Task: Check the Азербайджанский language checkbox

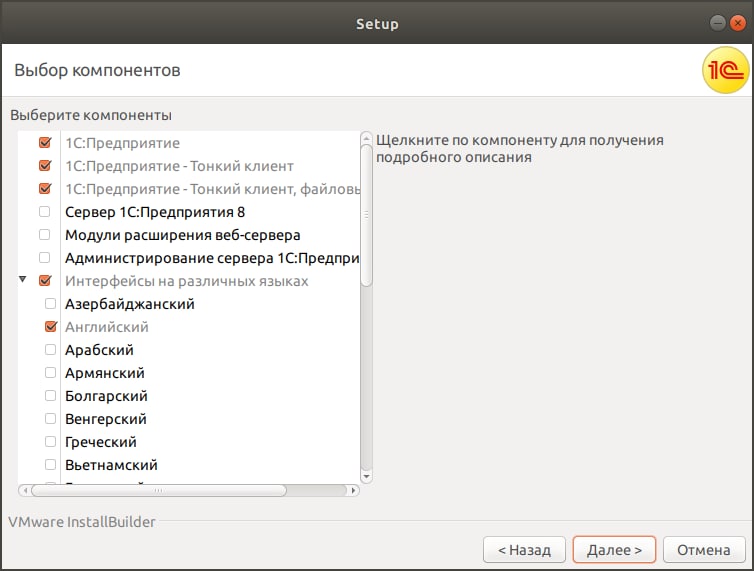Action: coord(50,304)
